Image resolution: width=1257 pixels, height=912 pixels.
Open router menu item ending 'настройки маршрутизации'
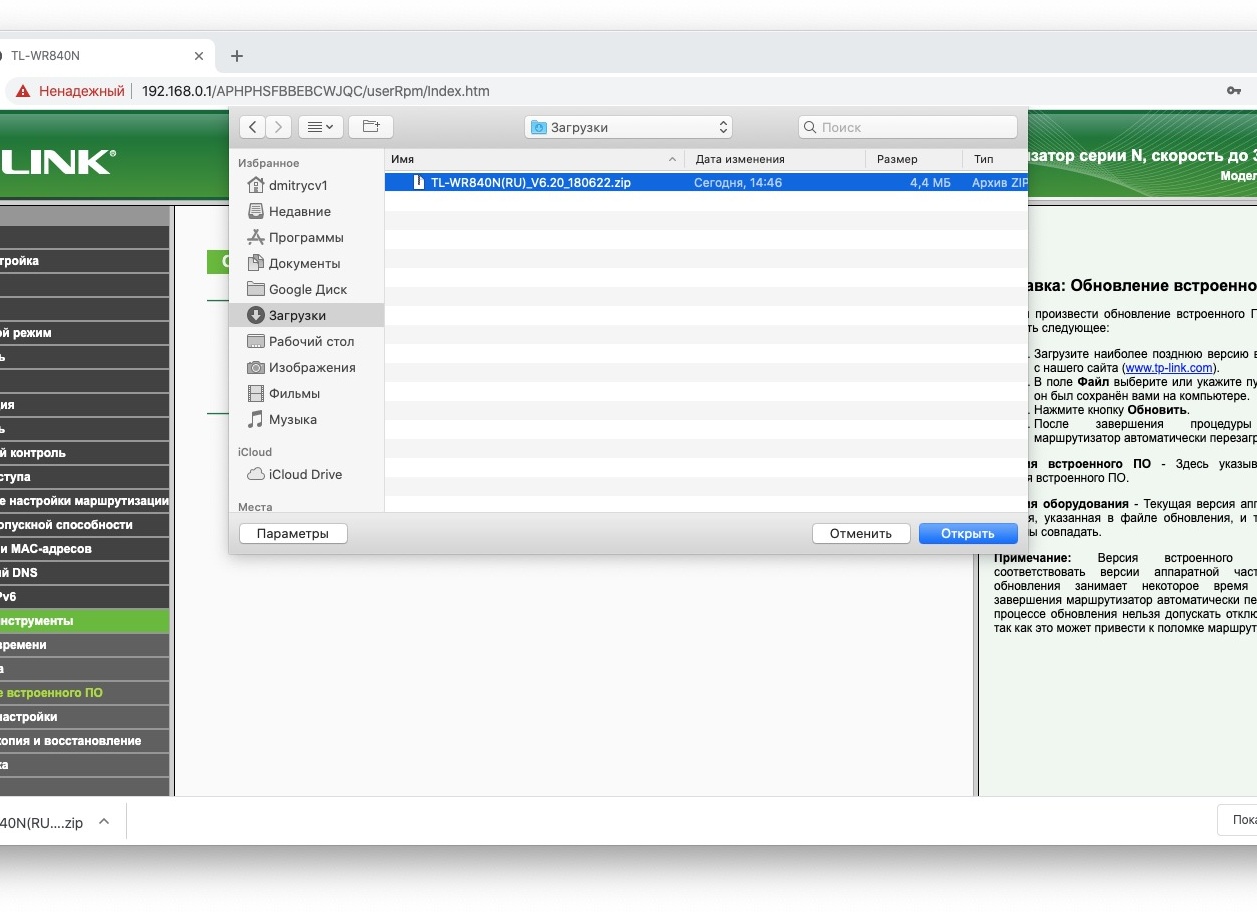84,501
